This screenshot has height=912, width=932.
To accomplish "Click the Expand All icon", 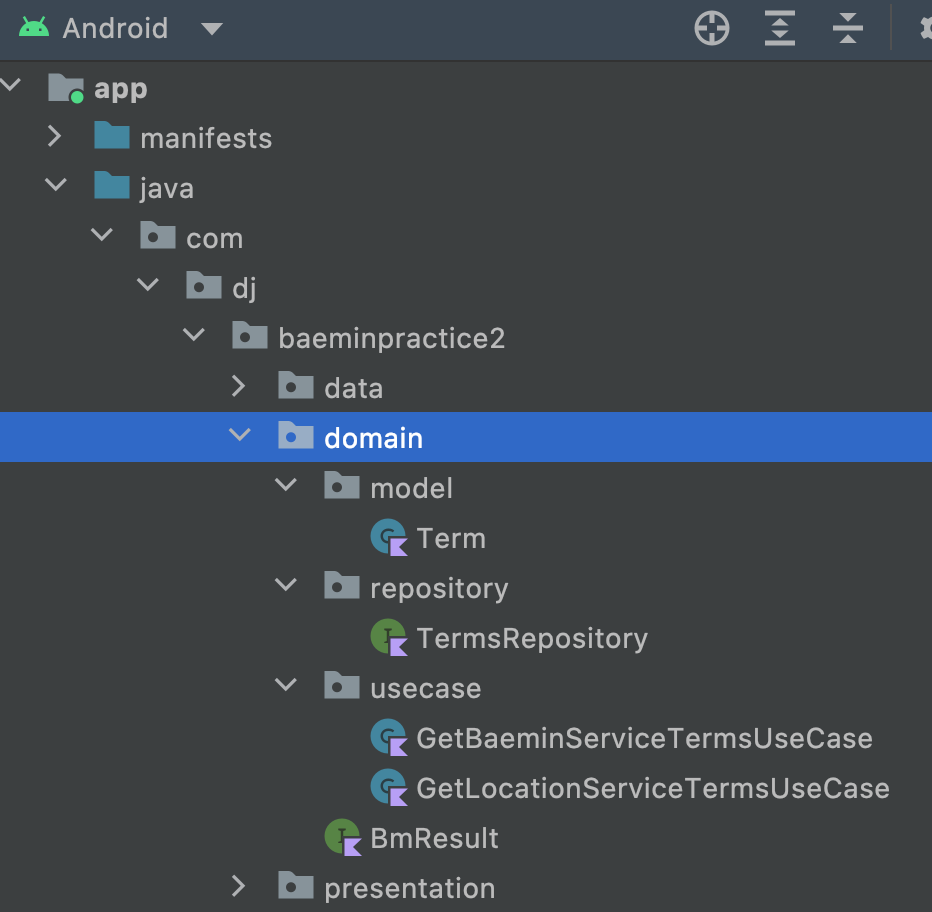I will point(779,28).
